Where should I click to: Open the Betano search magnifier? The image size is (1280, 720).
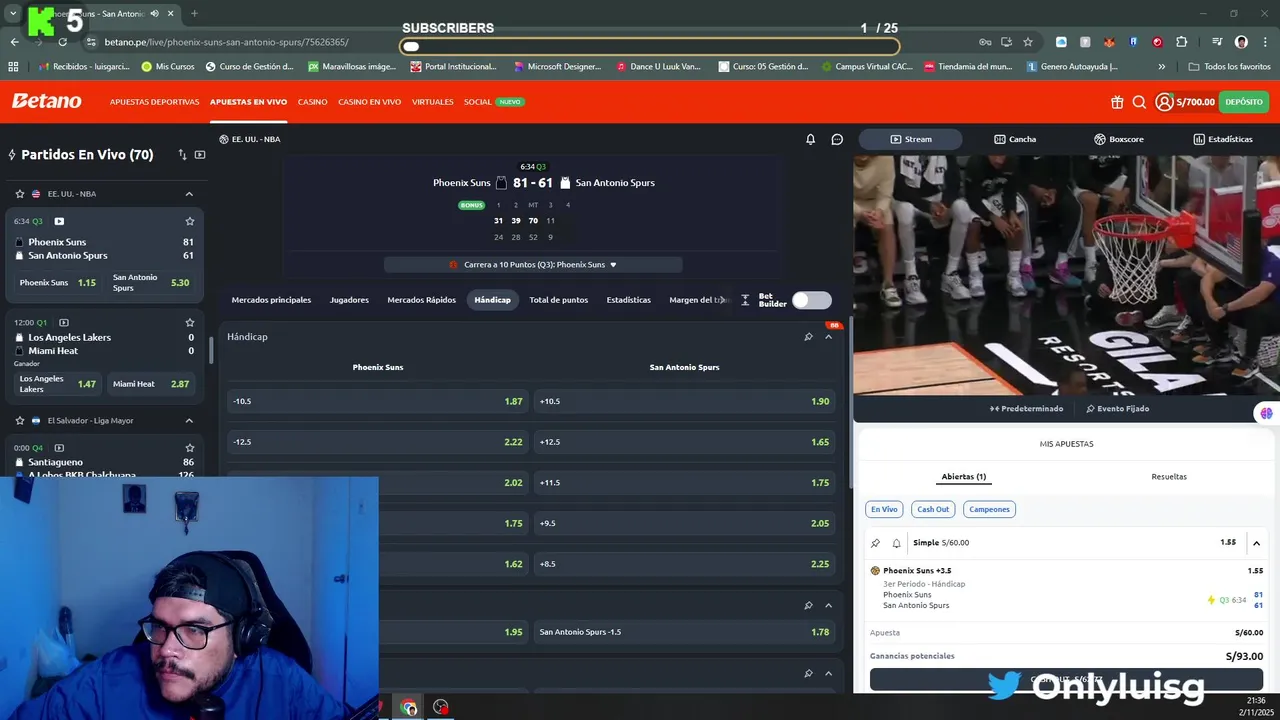pos(1139,102)
